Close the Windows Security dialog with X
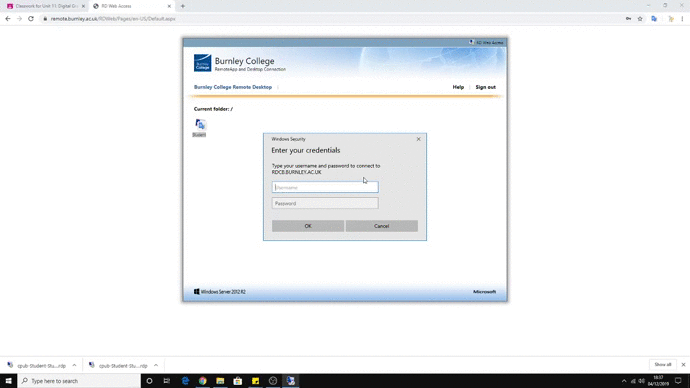The width and height of the screenshot is (690, 388). pos(418,139)
